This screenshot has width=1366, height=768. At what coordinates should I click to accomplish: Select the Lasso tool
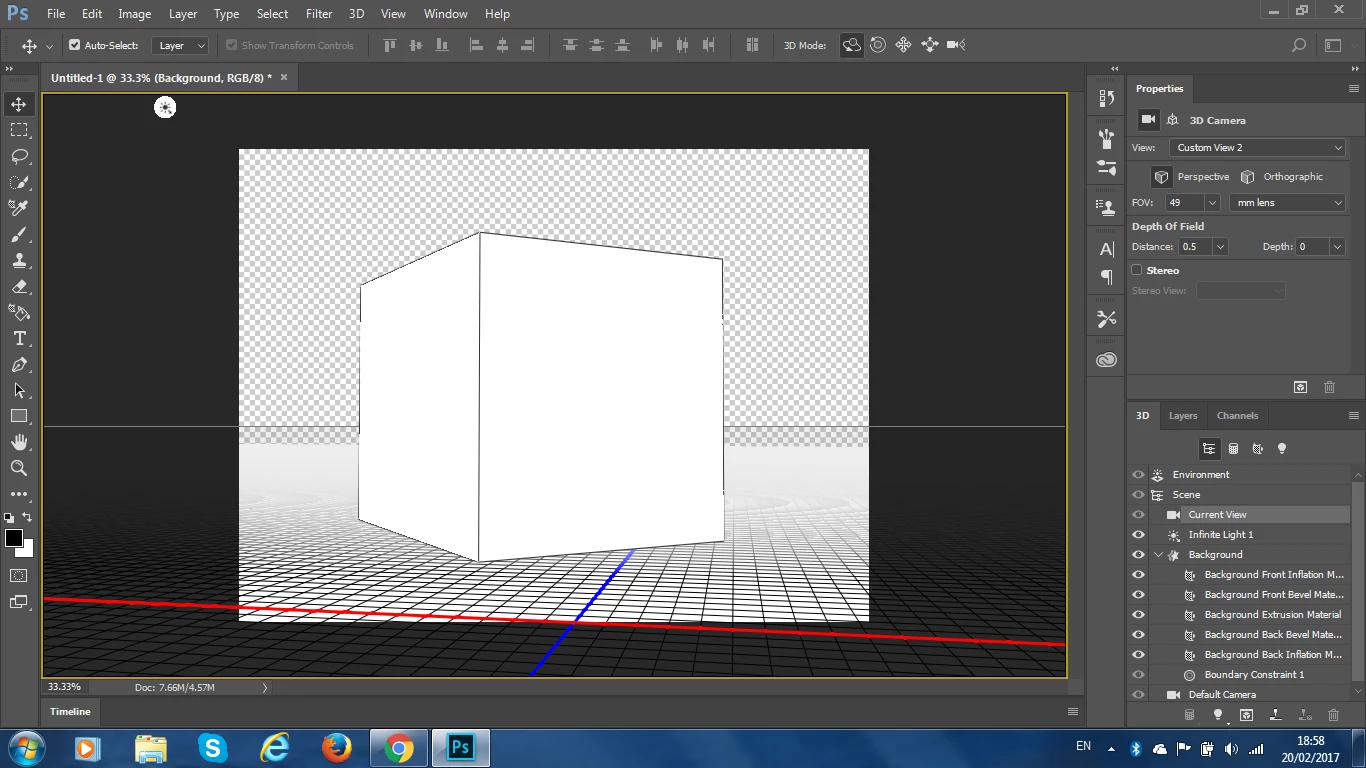(x=19, y=156)
